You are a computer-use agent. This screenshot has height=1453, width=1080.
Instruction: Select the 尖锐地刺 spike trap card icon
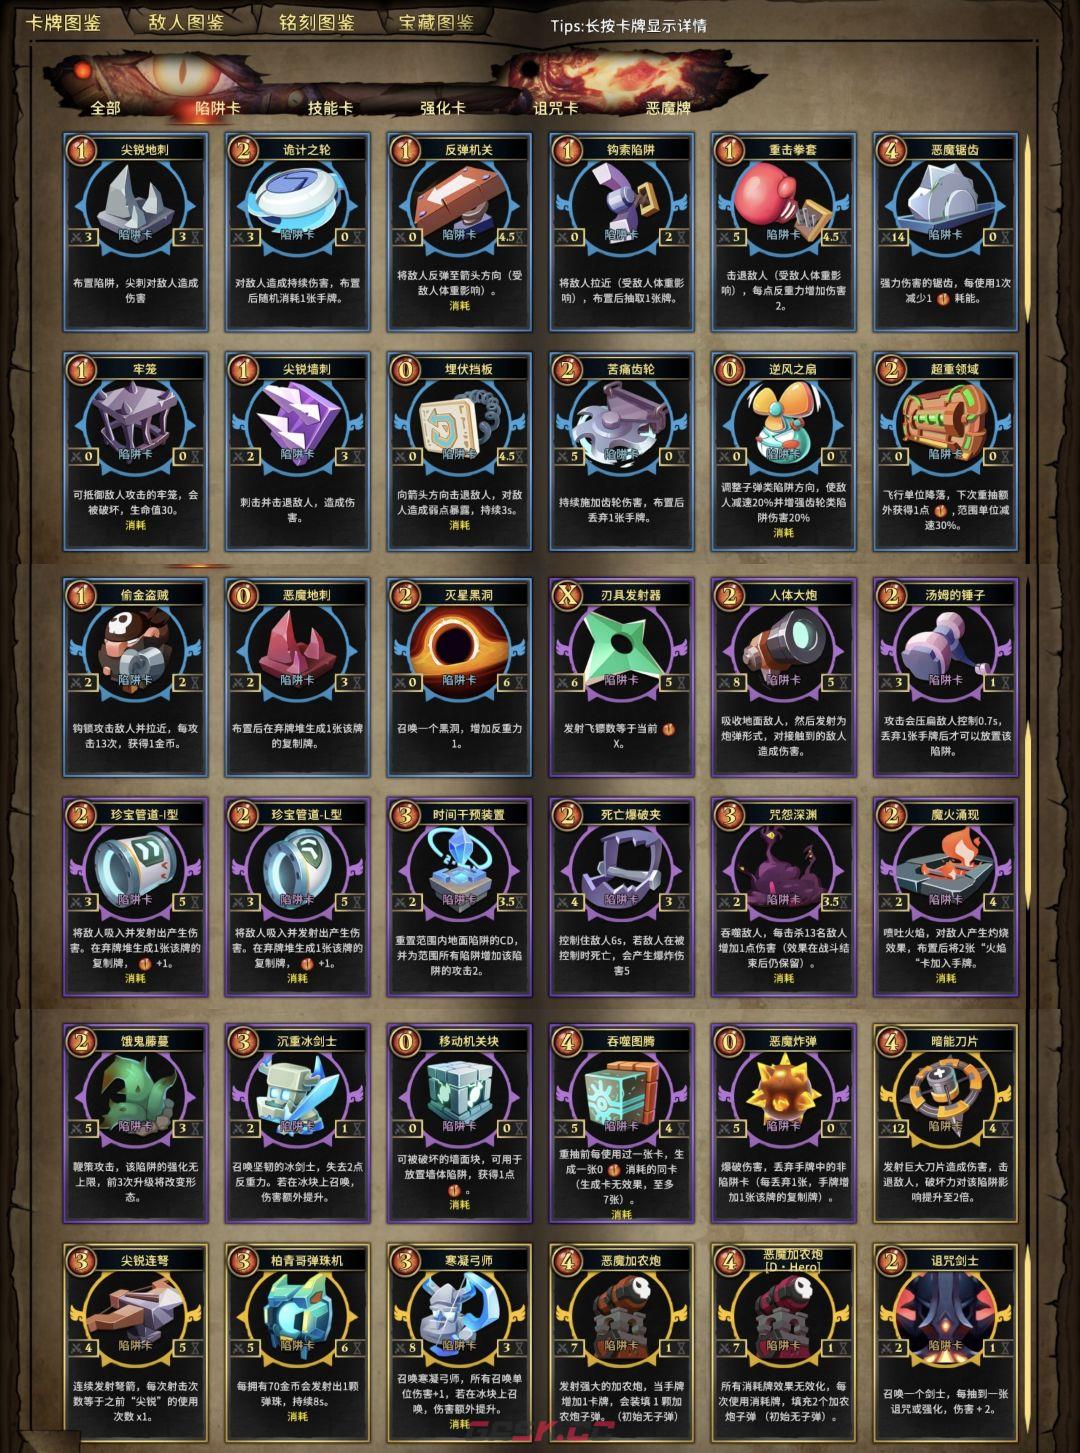click(x=135, y=201)
